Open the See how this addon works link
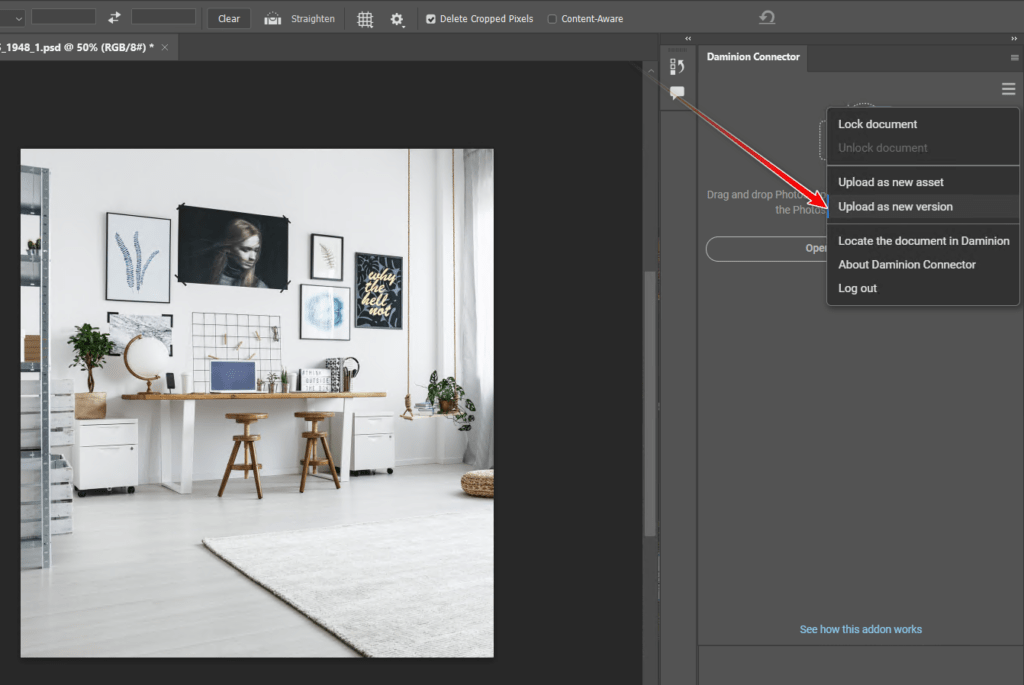Image resolution: width=1024 pixels, height=685 pixels. [x=860, y=630]
